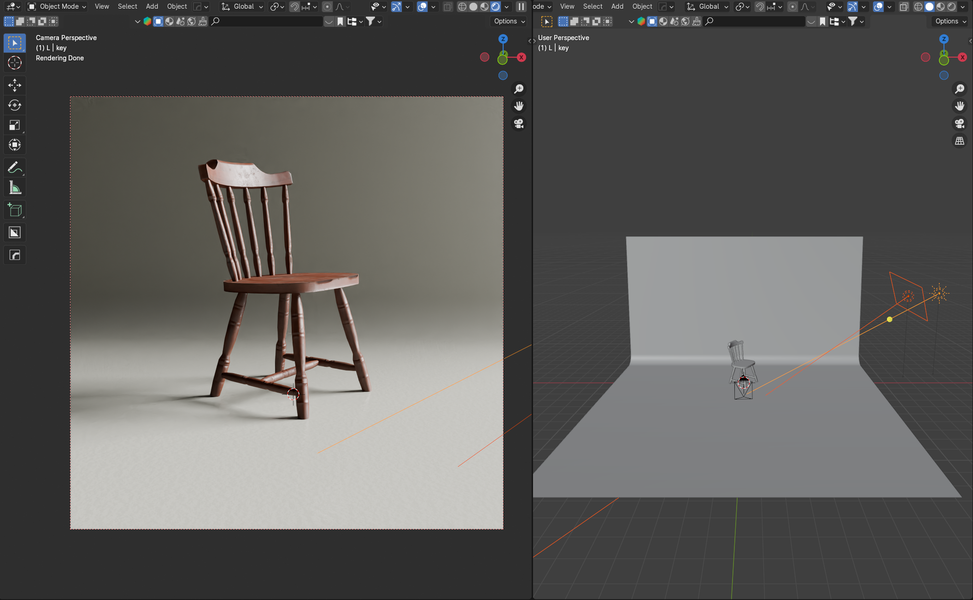
Task: Switch right viewport to rendered shading
Action: (x=951, y=6)
